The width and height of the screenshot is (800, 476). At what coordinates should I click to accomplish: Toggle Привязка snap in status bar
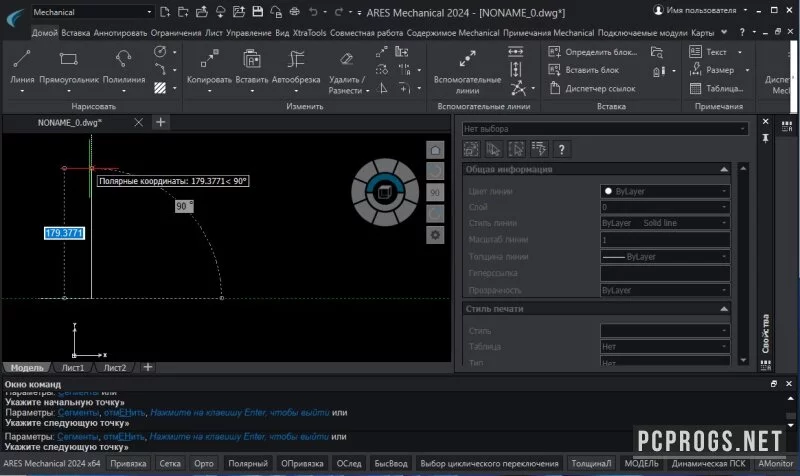128,463
